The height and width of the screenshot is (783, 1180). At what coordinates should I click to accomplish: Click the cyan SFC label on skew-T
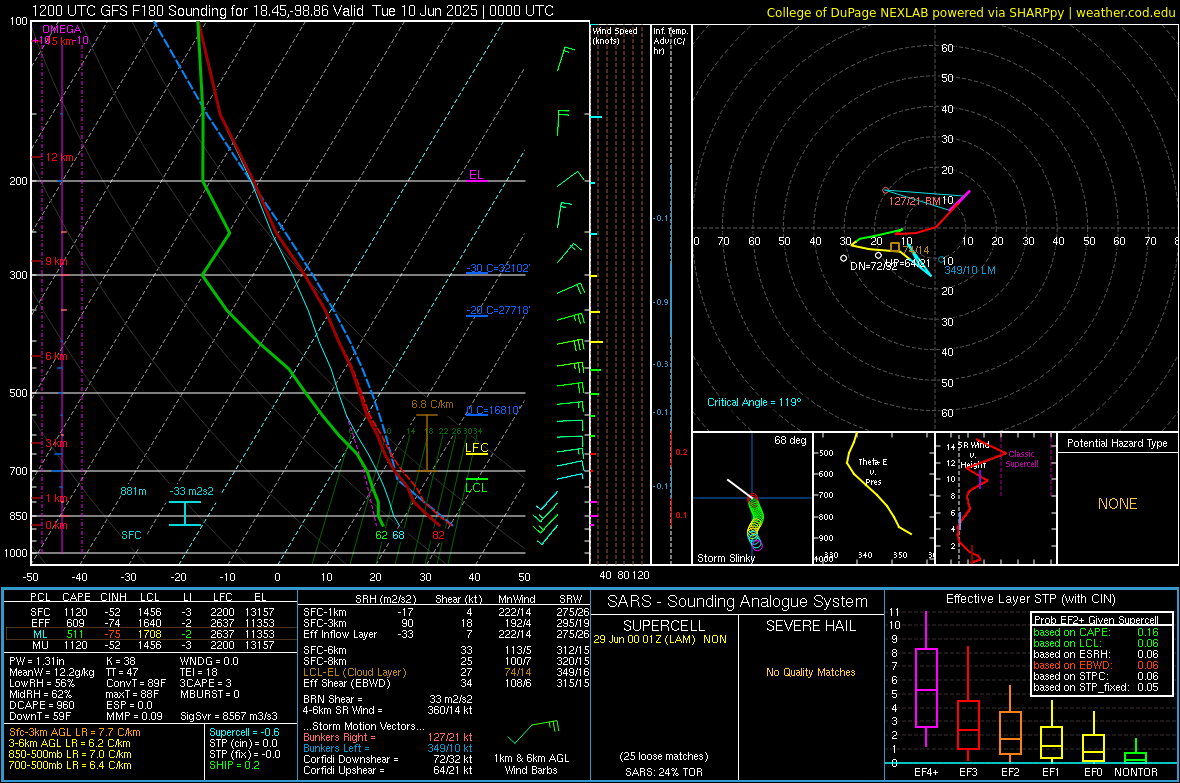pyautogui.click(x=131, y=535)
